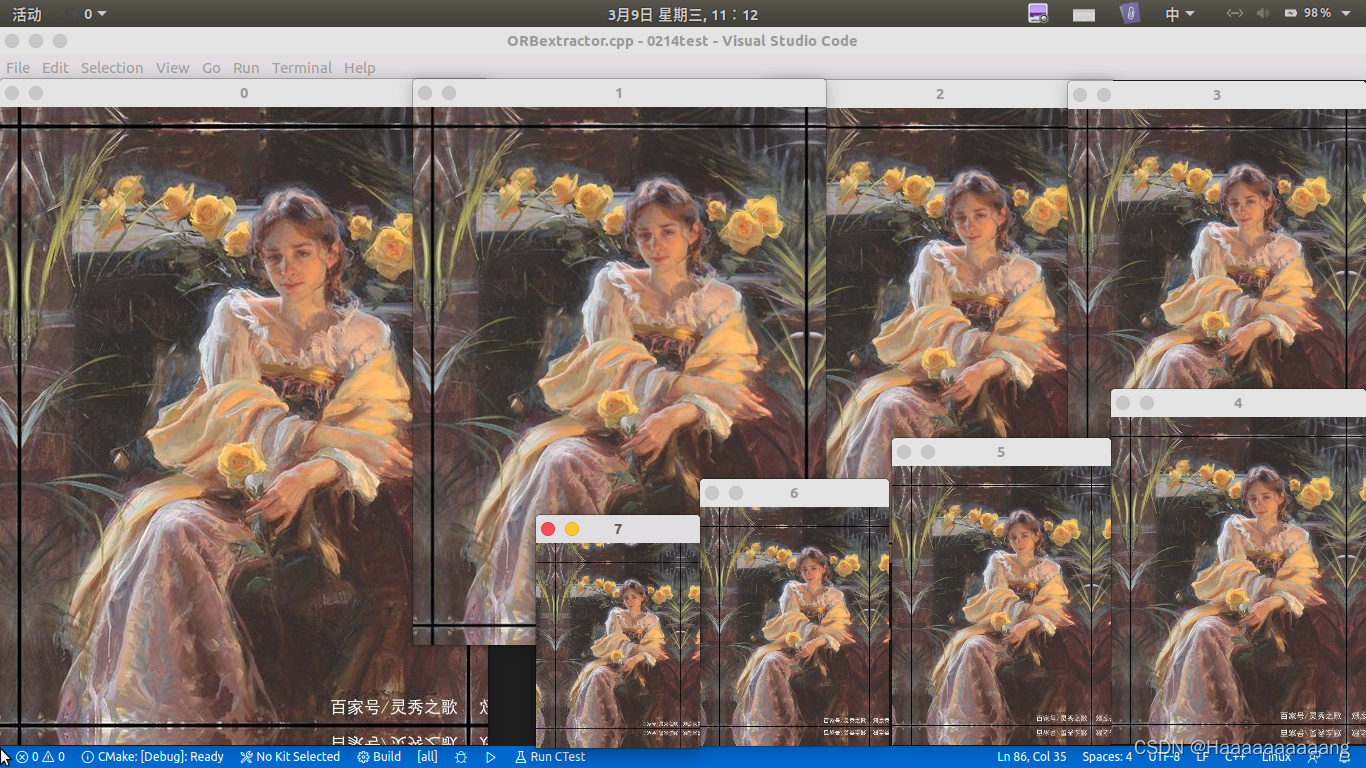Click Run CTest in status bar

click(x=550, y=757)
